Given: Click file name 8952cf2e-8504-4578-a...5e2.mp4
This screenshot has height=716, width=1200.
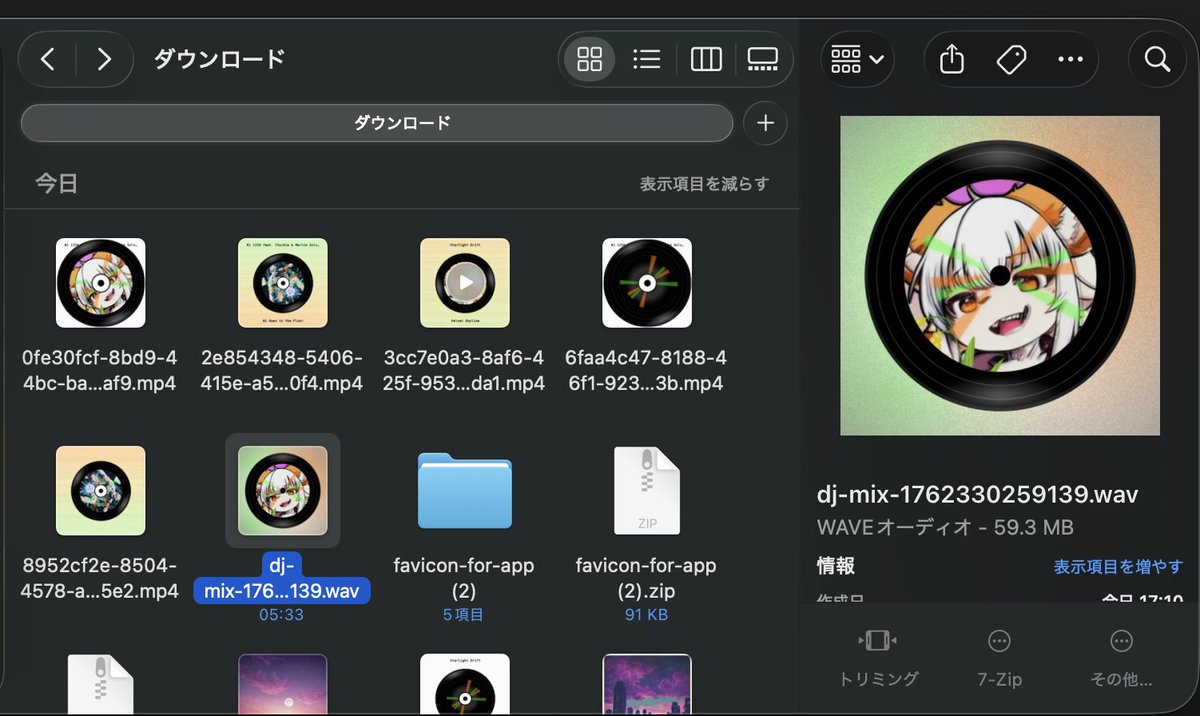Looking at the screenshot, I should coord(99,578).
